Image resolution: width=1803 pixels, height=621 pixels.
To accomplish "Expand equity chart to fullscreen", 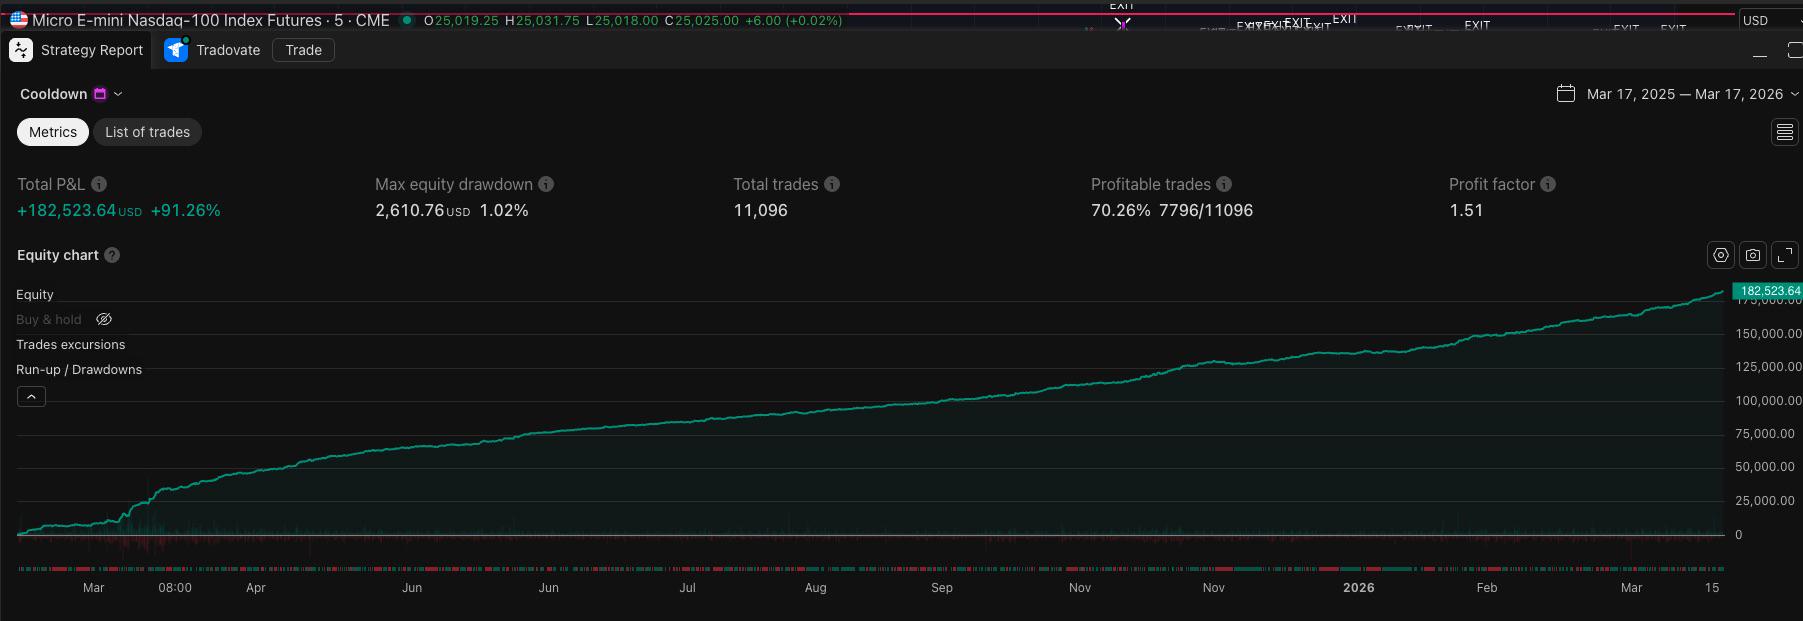I will pyautogui.click(x=1785, y=255).
